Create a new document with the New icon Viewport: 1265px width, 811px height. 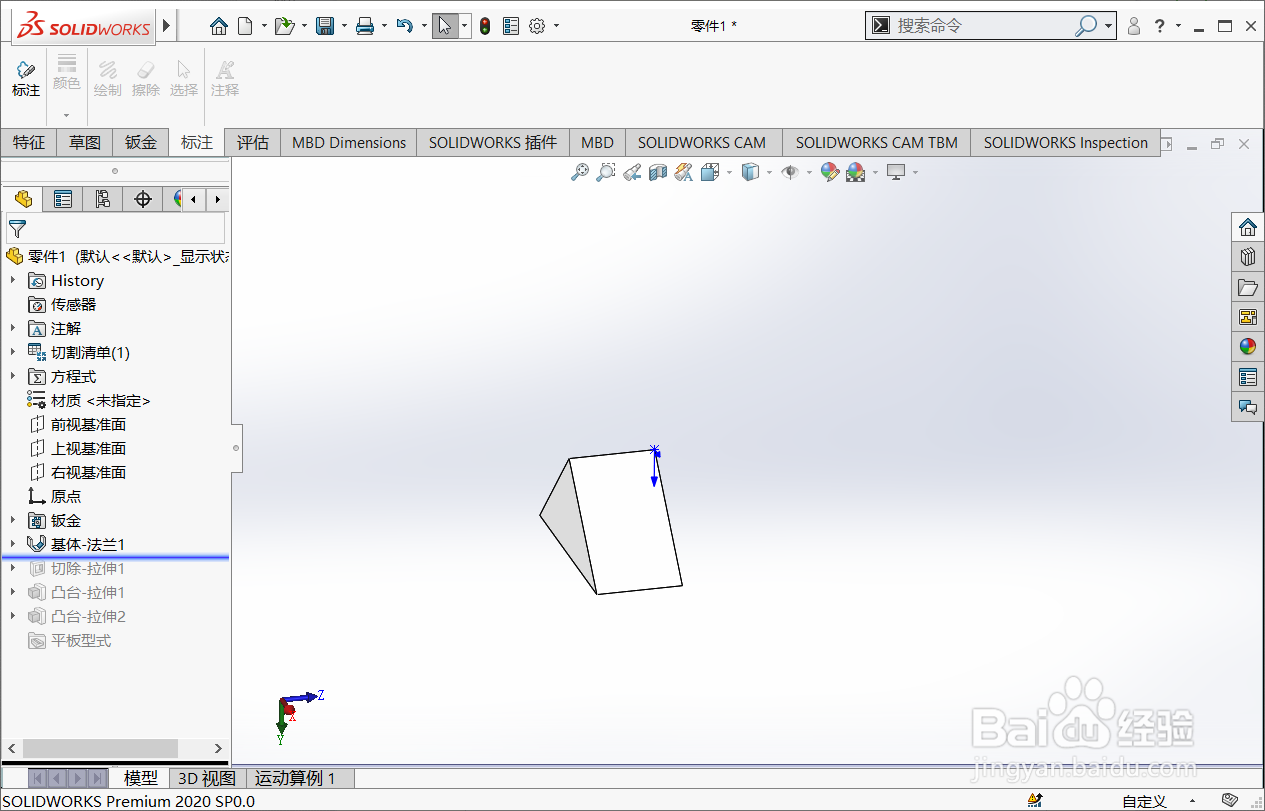(x=245, y=26)
